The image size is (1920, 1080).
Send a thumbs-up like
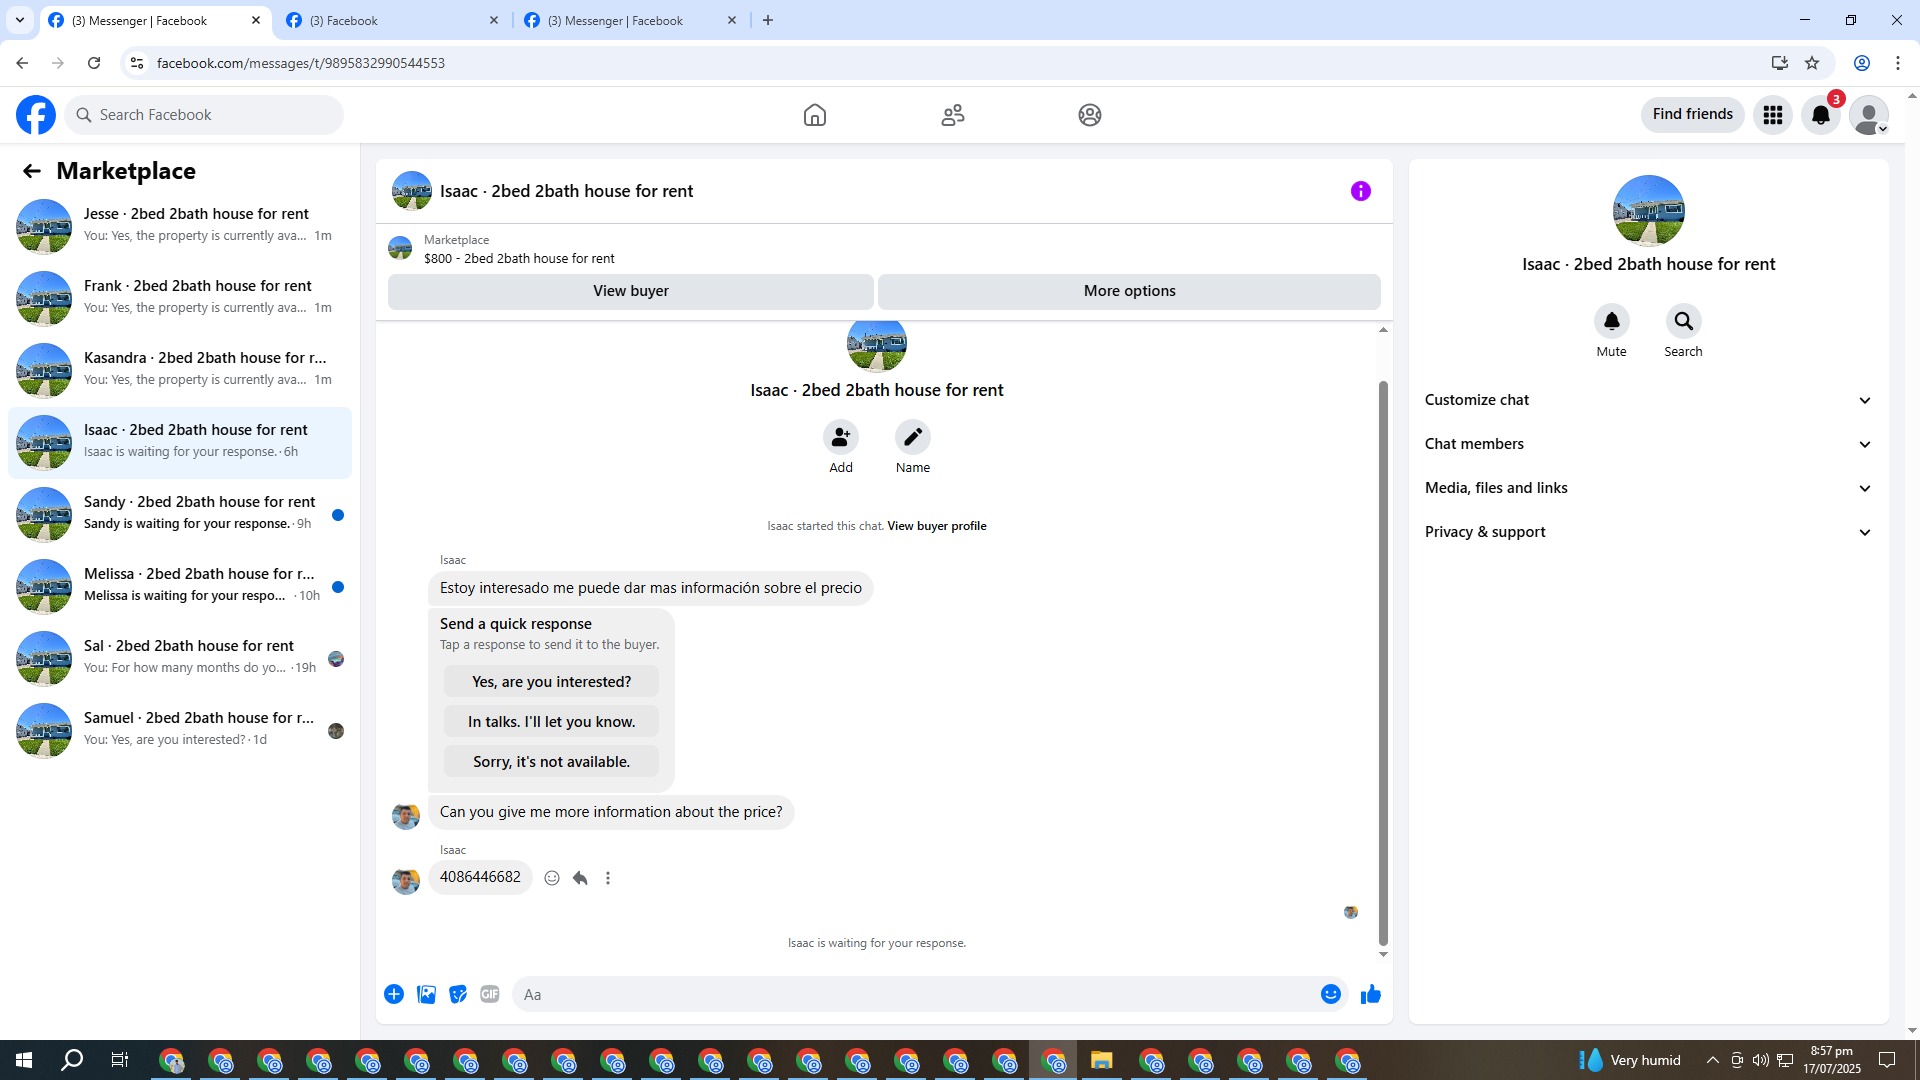1370,994
